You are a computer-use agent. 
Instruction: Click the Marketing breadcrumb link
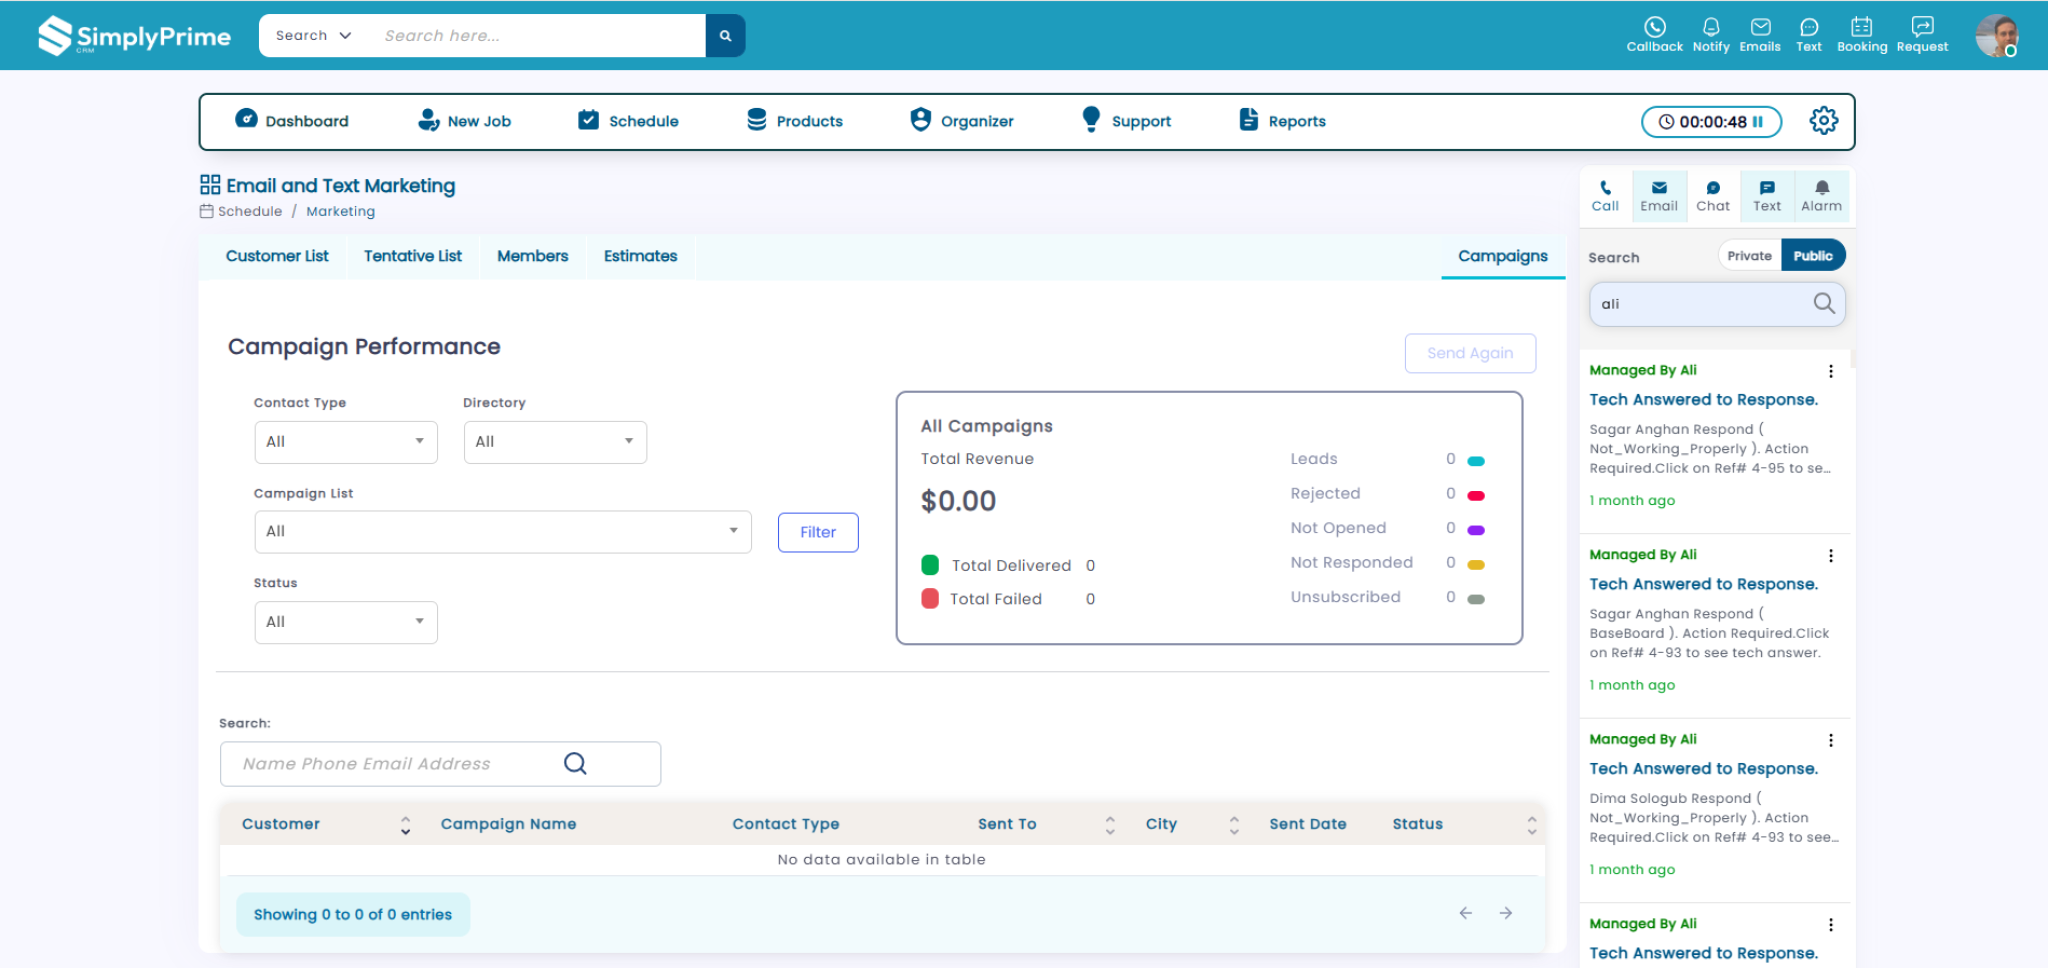point(341,212)
